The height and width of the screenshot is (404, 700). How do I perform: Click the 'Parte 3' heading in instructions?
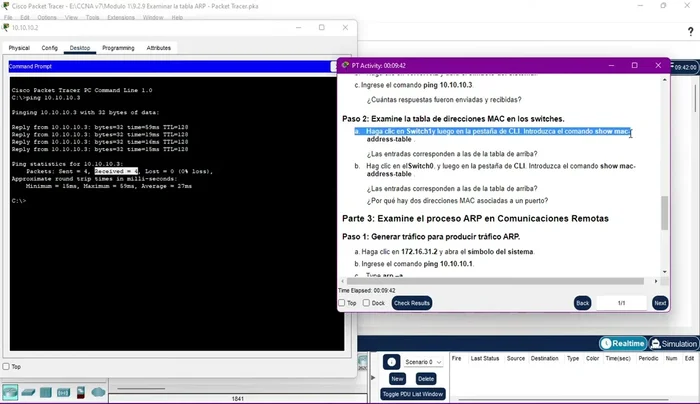(475, 218)
